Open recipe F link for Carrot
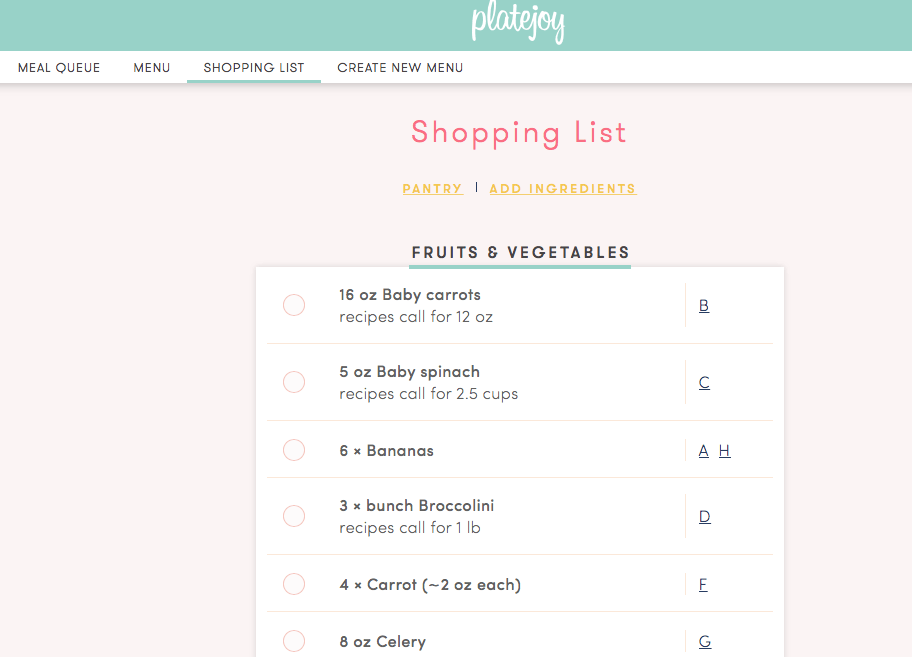Viewport: 912px width, 657px height. (x=703, y=584)
